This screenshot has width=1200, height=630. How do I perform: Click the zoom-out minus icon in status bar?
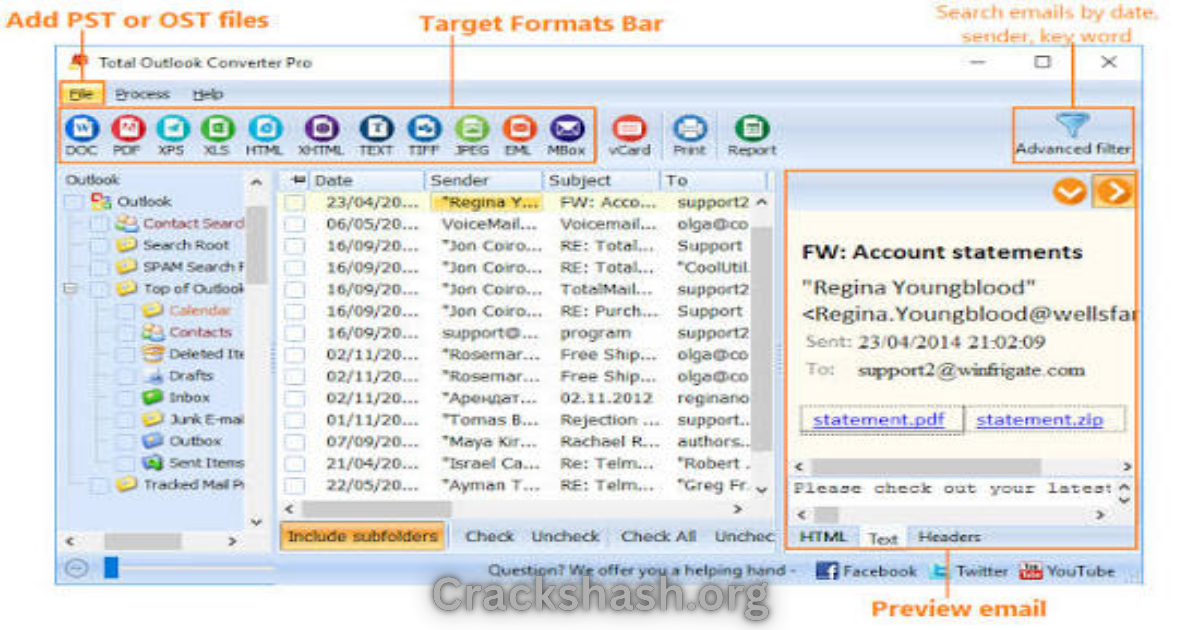point(77,568)
